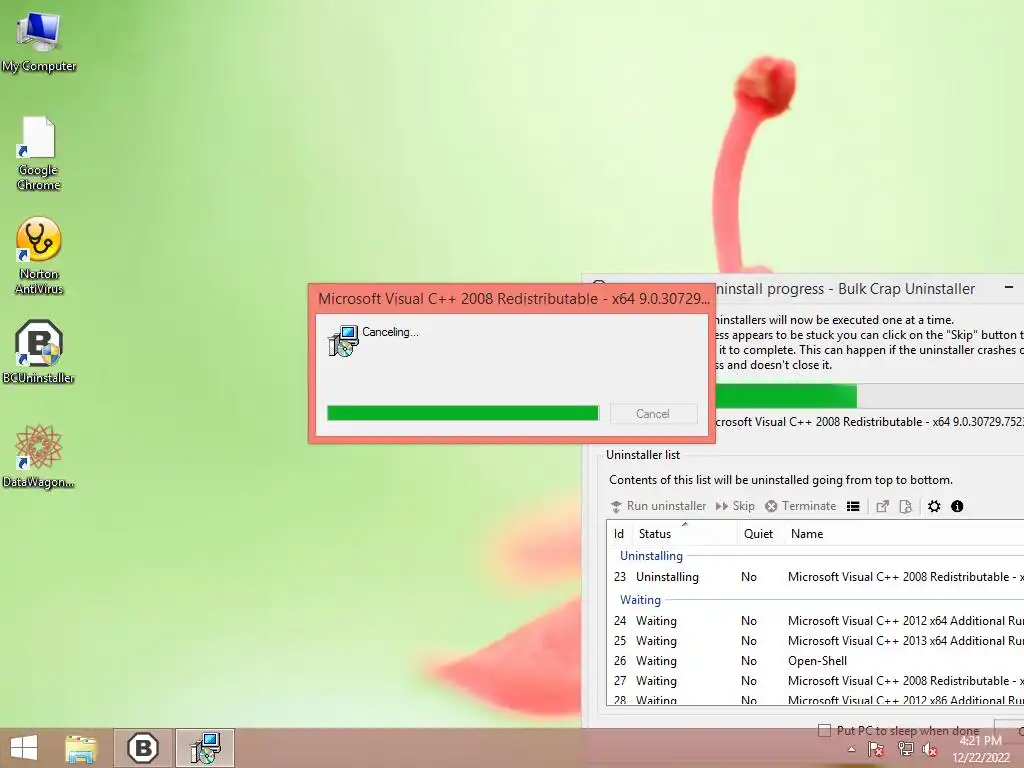Click the list view icon in toolbar
This screenshot has width=1024, height=768.
(x=853, y=506)
